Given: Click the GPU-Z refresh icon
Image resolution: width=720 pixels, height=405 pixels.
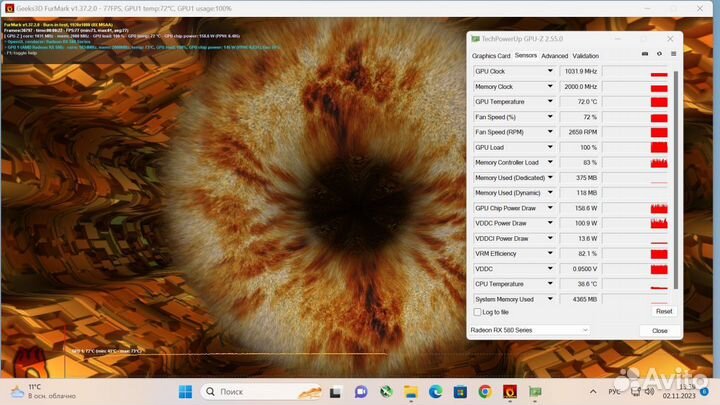Looking at the screenshot, I should [658, 56].
